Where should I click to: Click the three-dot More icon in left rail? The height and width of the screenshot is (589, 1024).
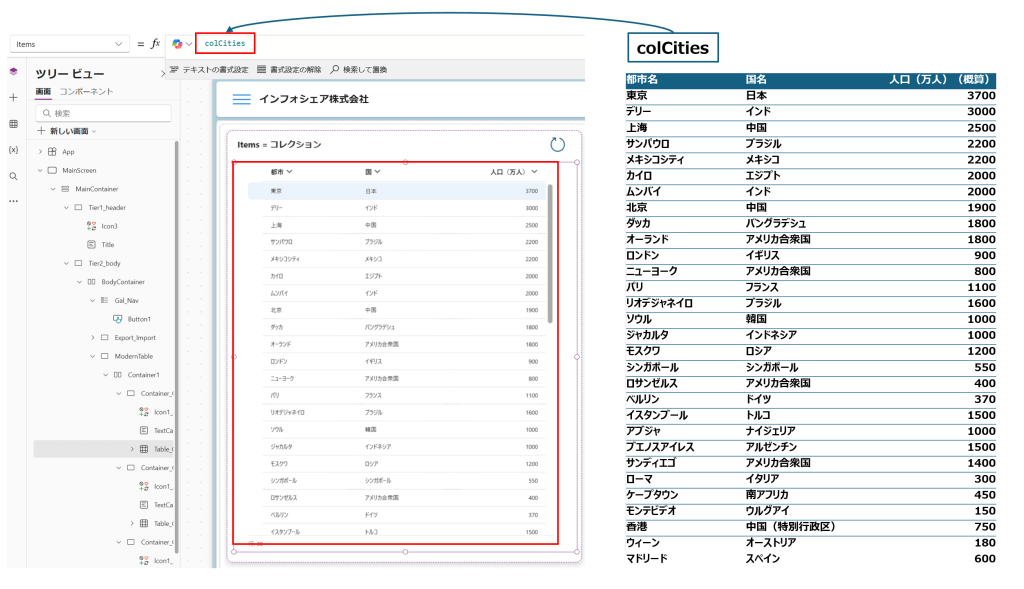point(13,201)
